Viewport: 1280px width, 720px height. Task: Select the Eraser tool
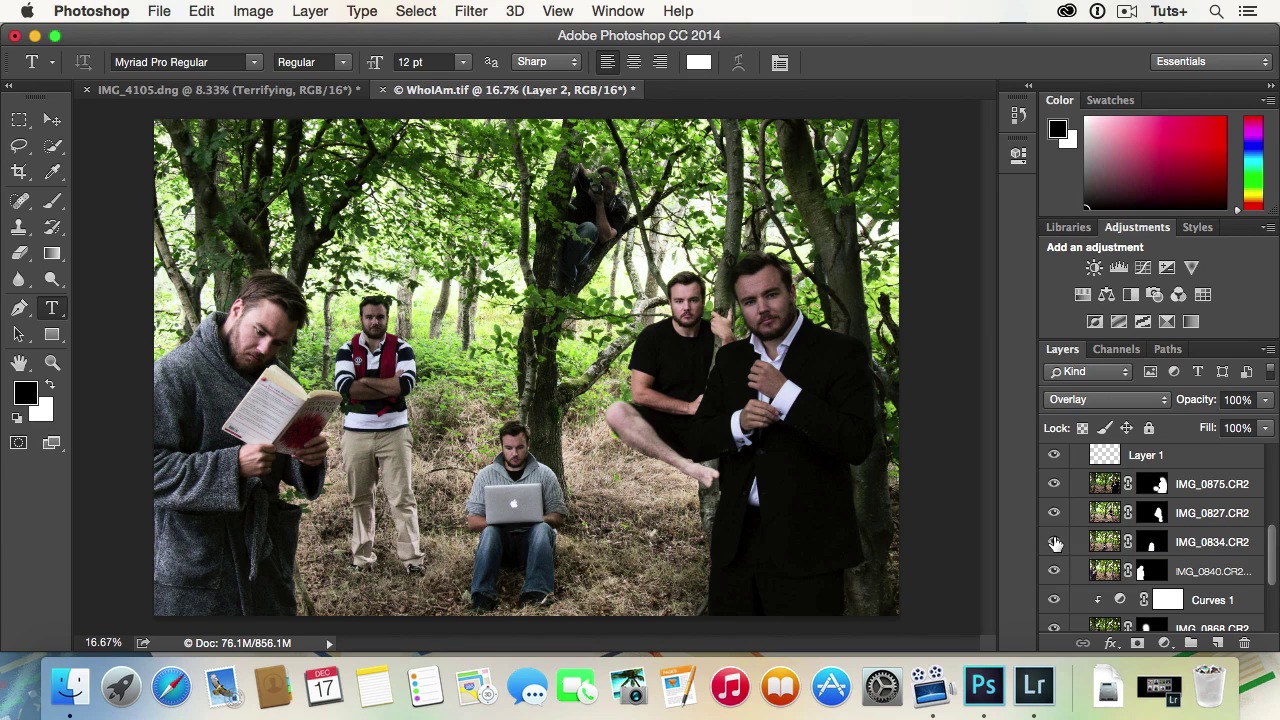coord(19,254)
